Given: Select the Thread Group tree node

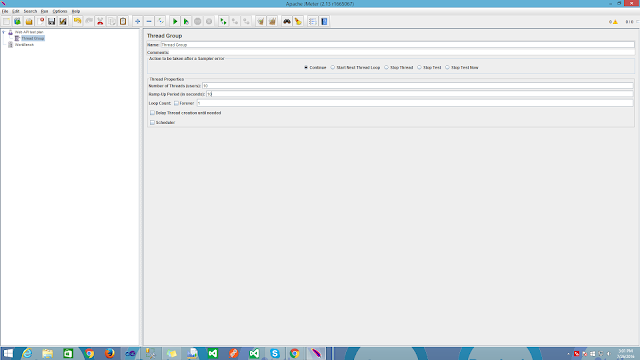Looking at the screenshot, I should (x=33, y=38).
